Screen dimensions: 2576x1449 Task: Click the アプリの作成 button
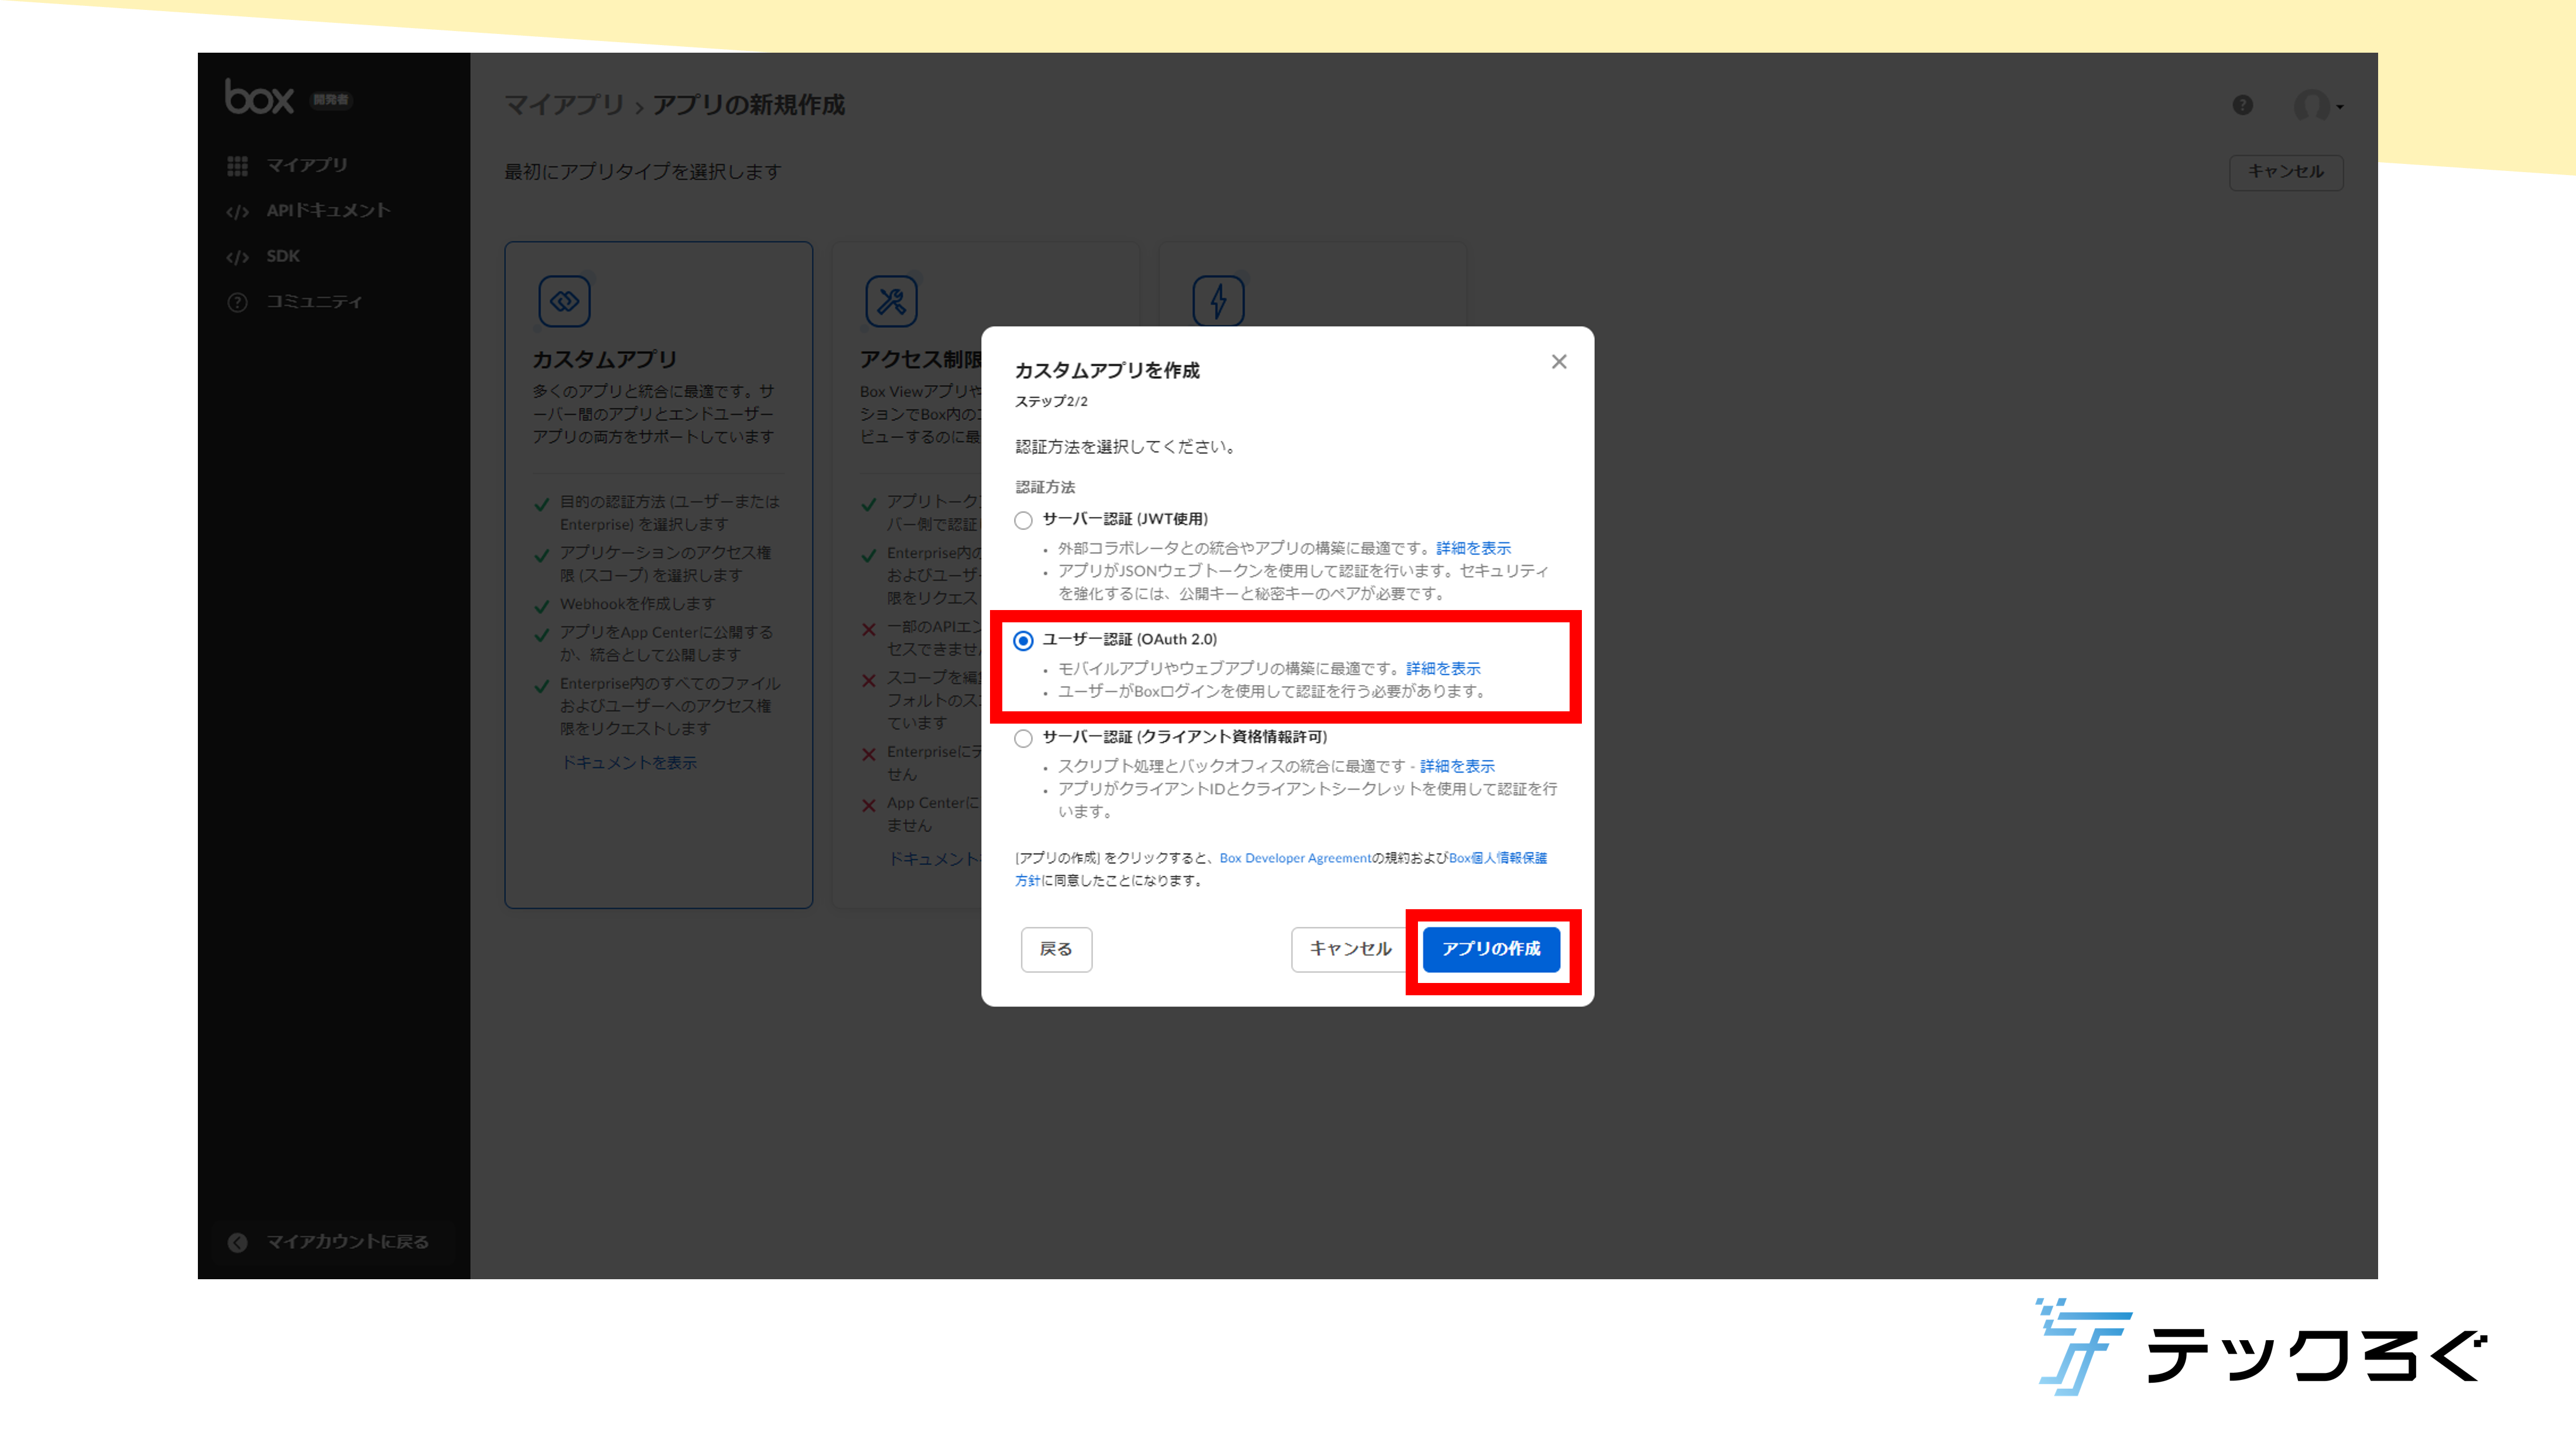(1491, 949)
